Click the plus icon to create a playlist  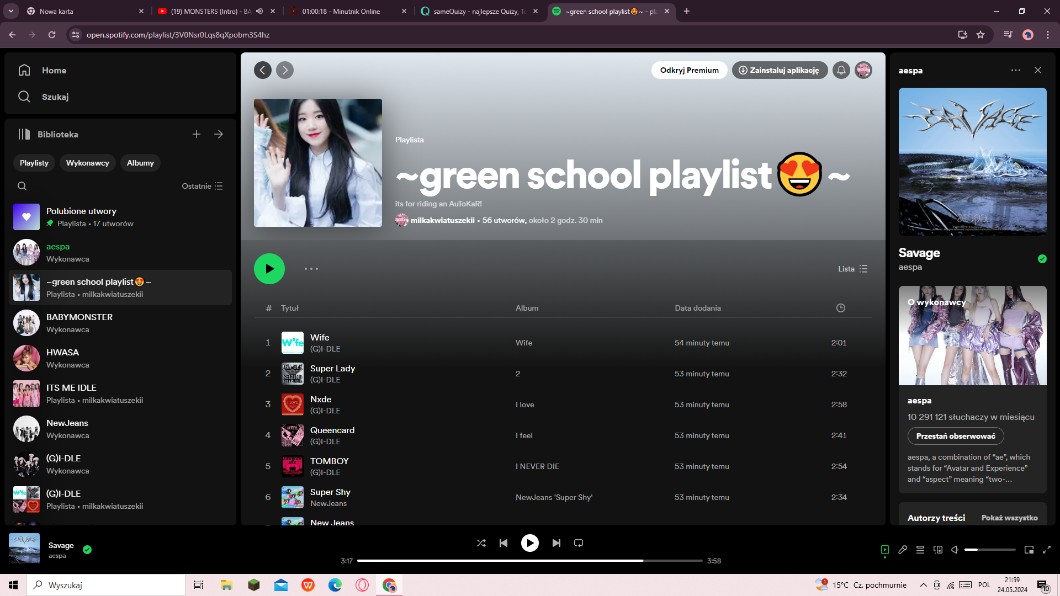coord(196,134)
